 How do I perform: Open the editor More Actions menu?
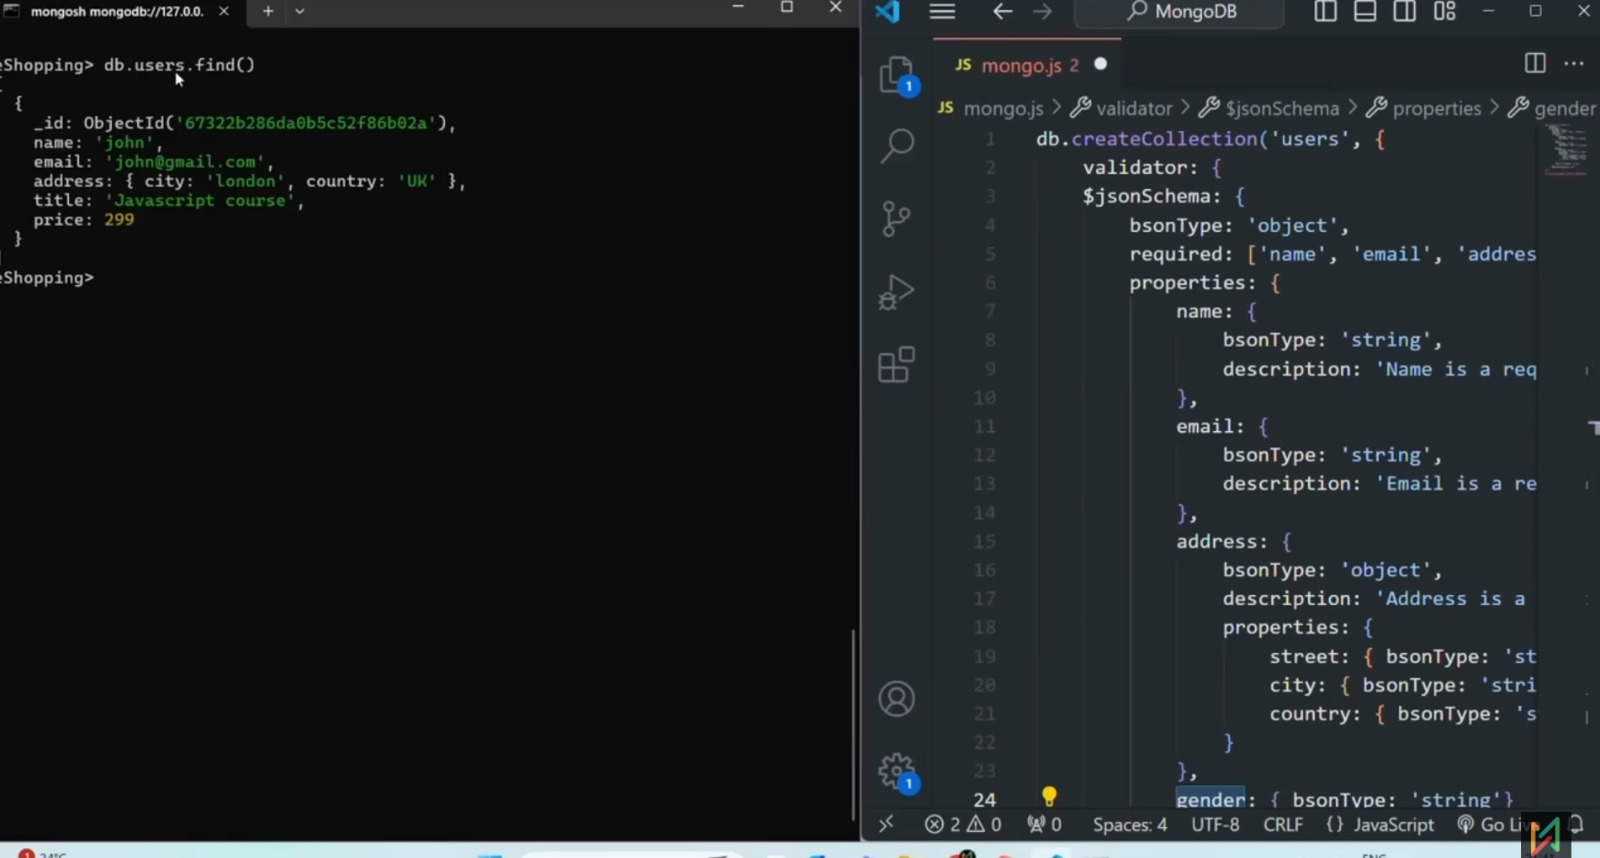pyautogui.click(x=1574, y=63)
